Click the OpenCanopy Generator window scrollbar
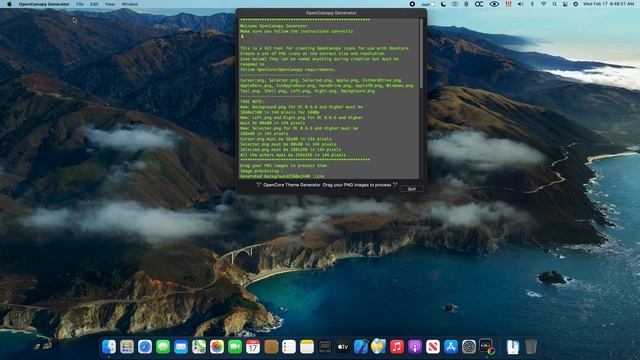Image resolution: width=640 pixels, height=360 pixels. tap(421, 53)
